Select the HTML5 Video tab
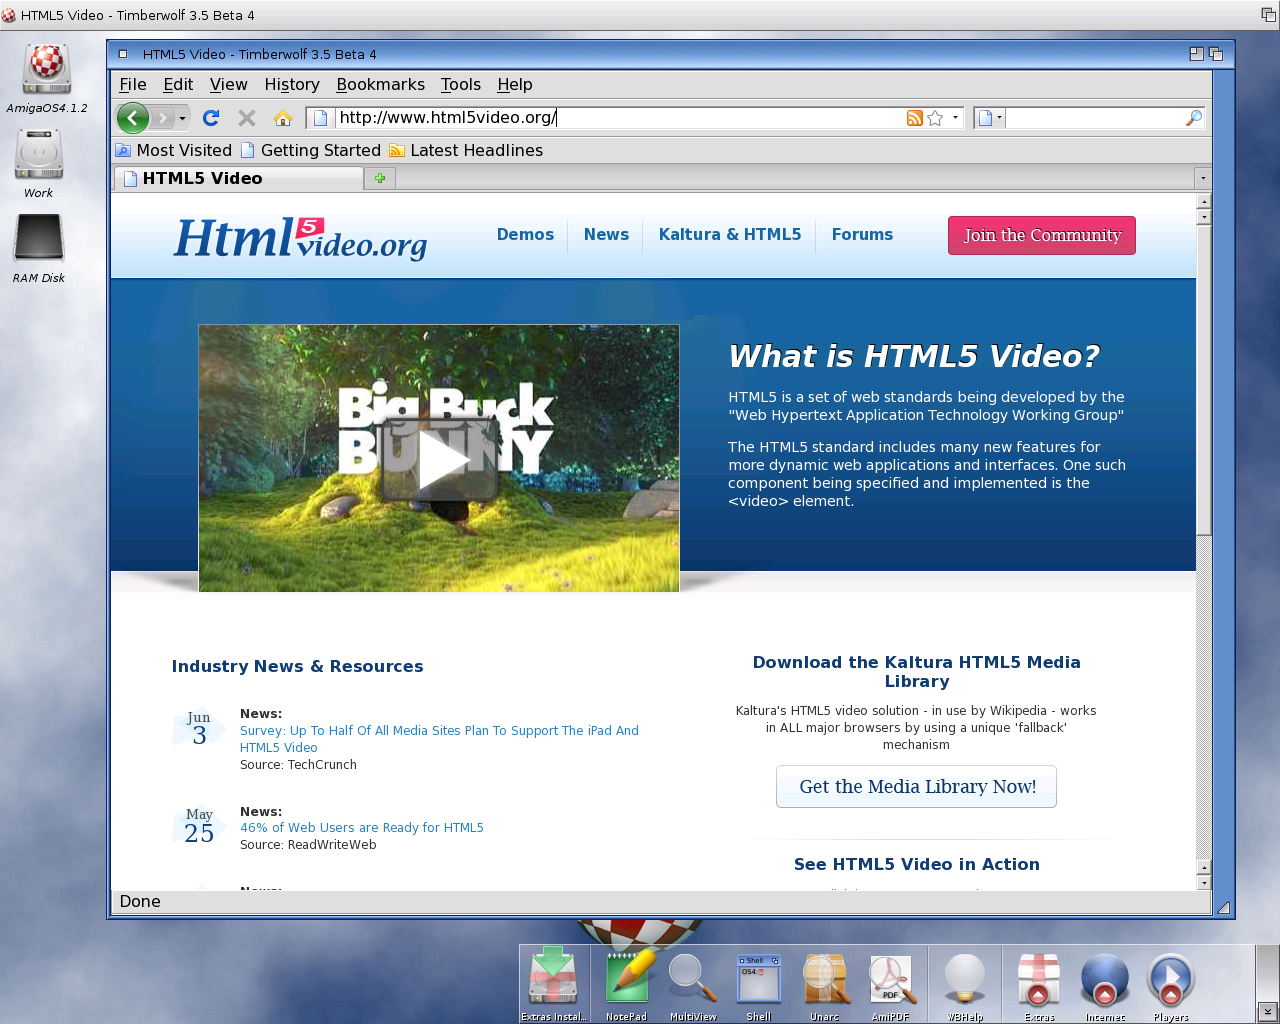 pos(239,178)
